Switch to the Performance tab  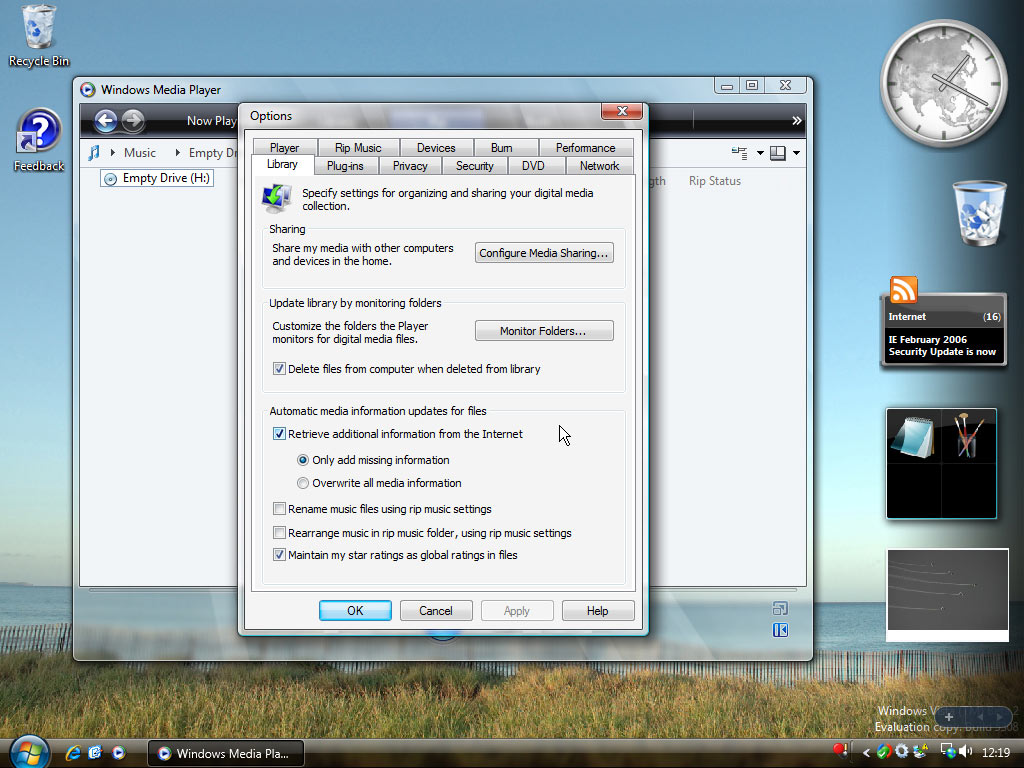(585, 148)
